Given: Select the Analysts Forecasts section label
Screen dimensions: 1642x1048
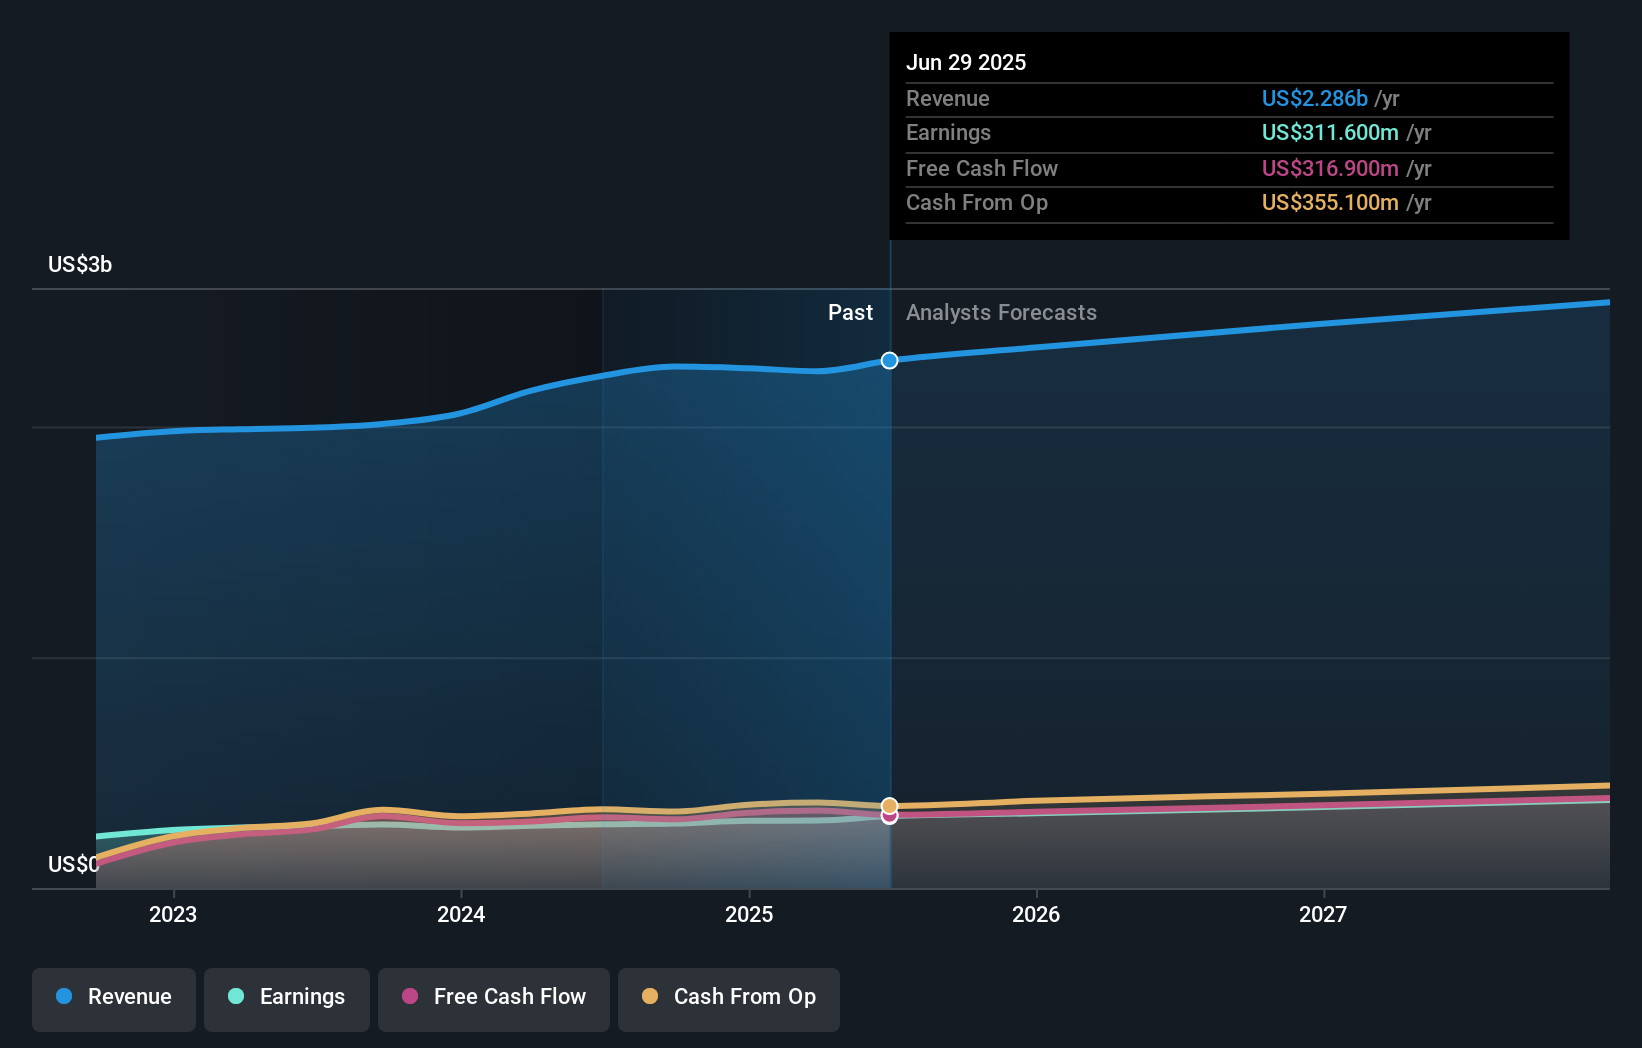Looking at the screenshot, I should point(1001,312).
